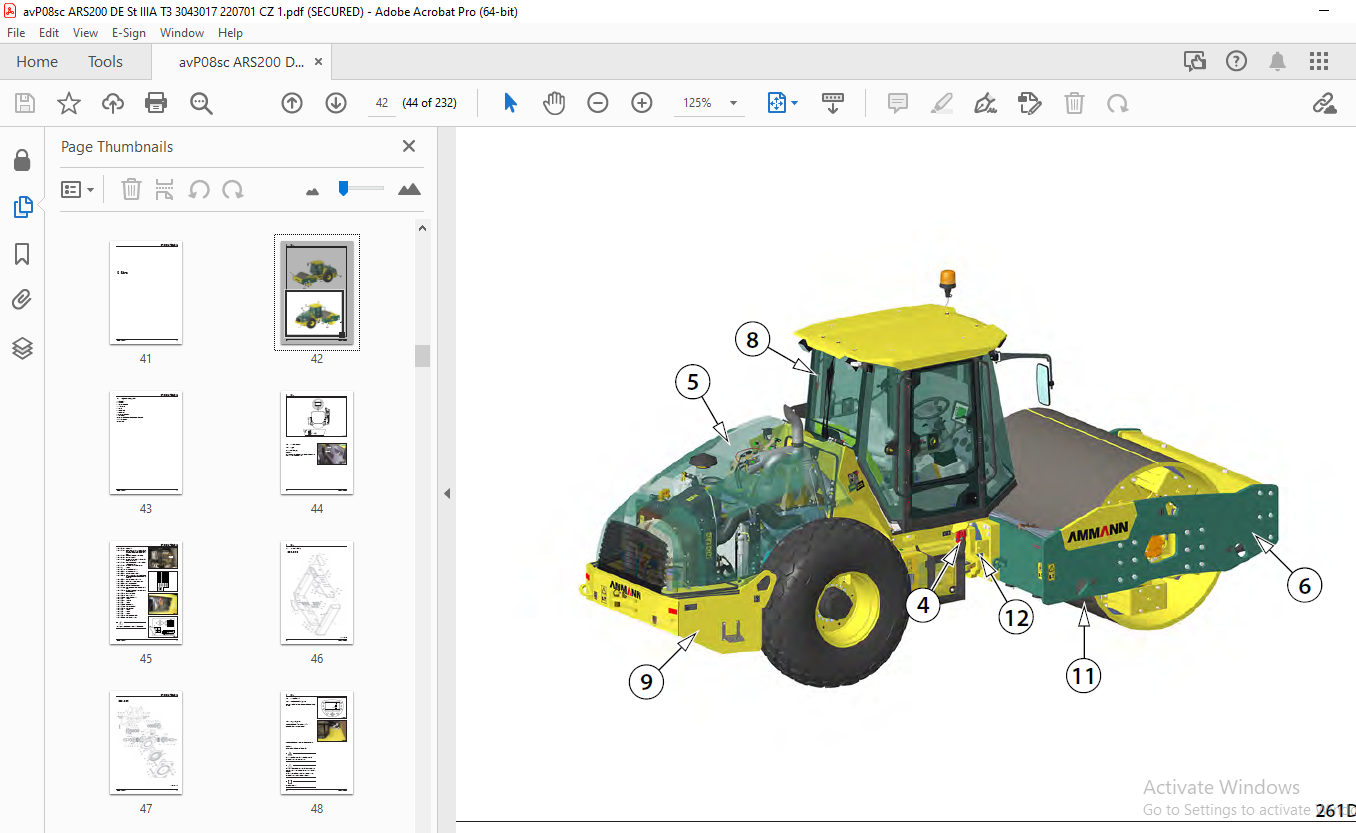
Task: Rotate pages counterclockwise in the thumbnails panel
Action: [x=199, y=189]
